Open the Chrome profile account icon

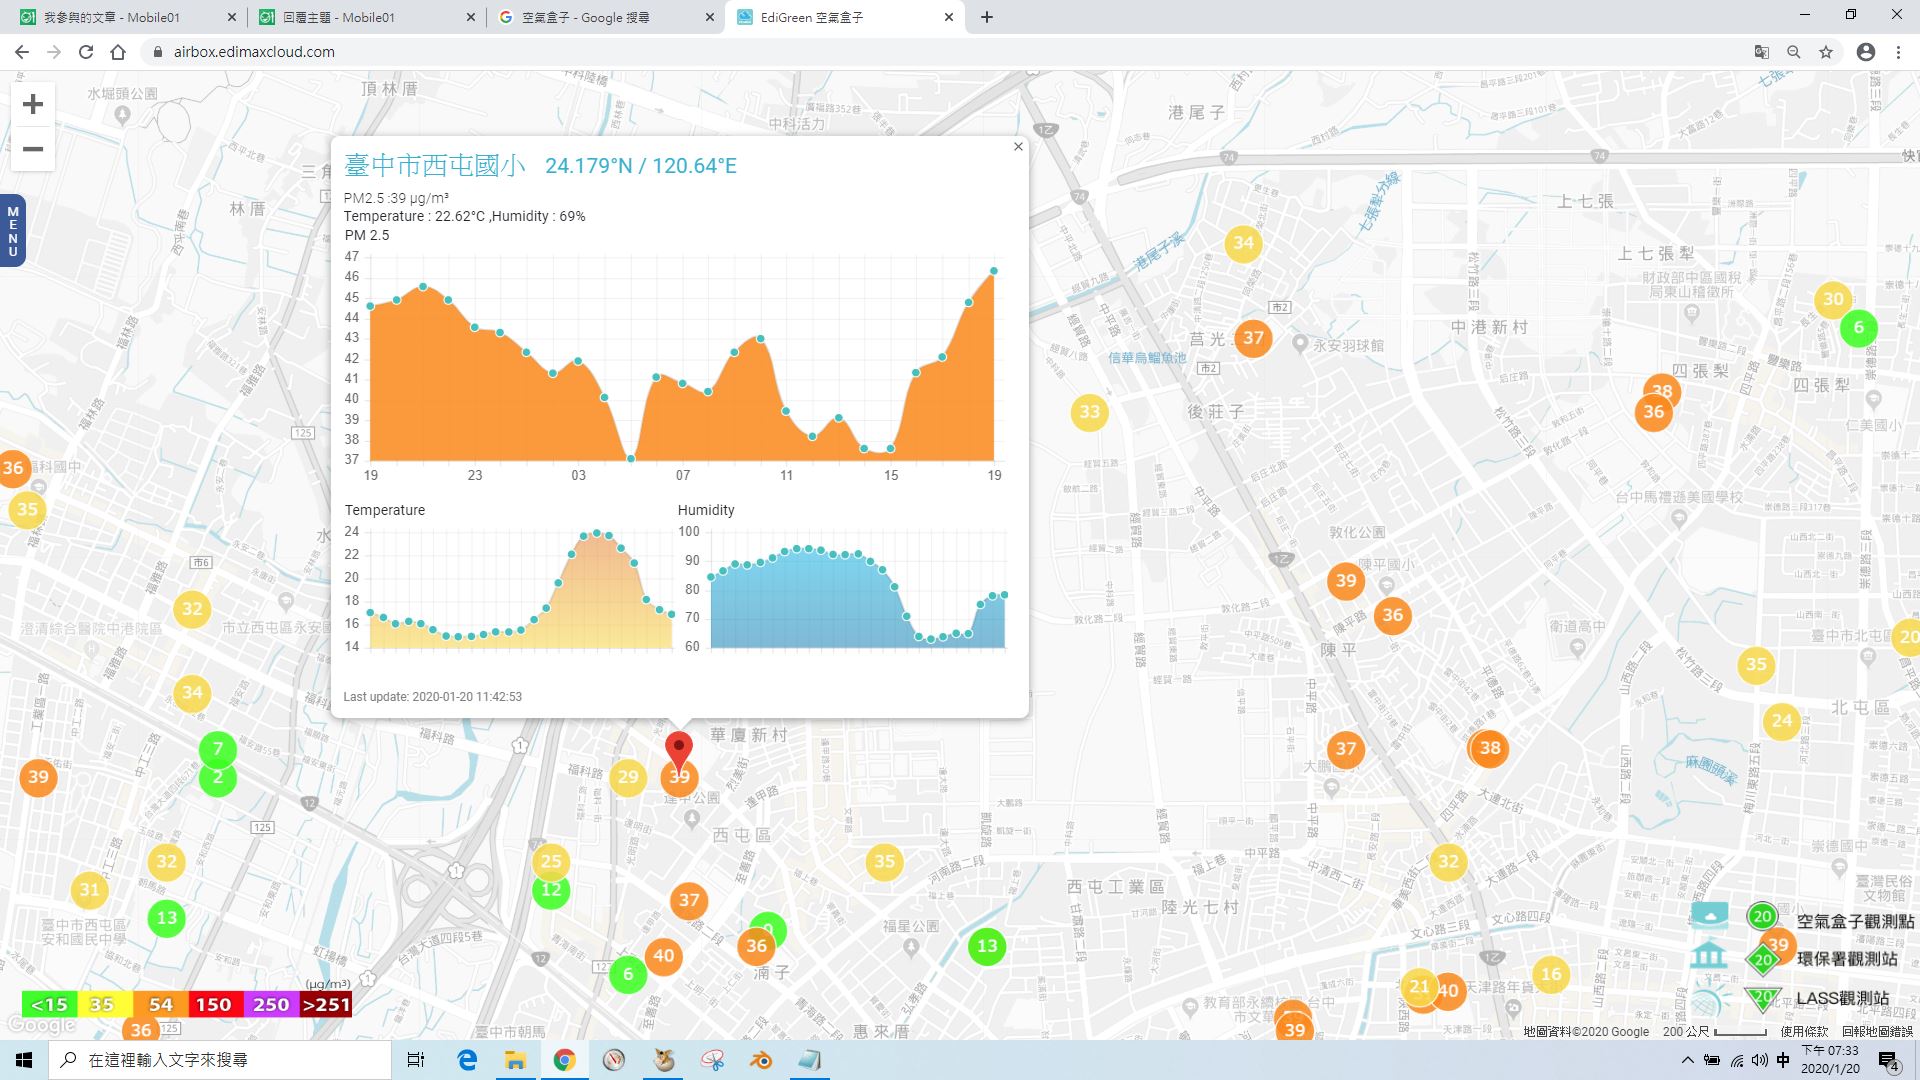[1866, 52]
